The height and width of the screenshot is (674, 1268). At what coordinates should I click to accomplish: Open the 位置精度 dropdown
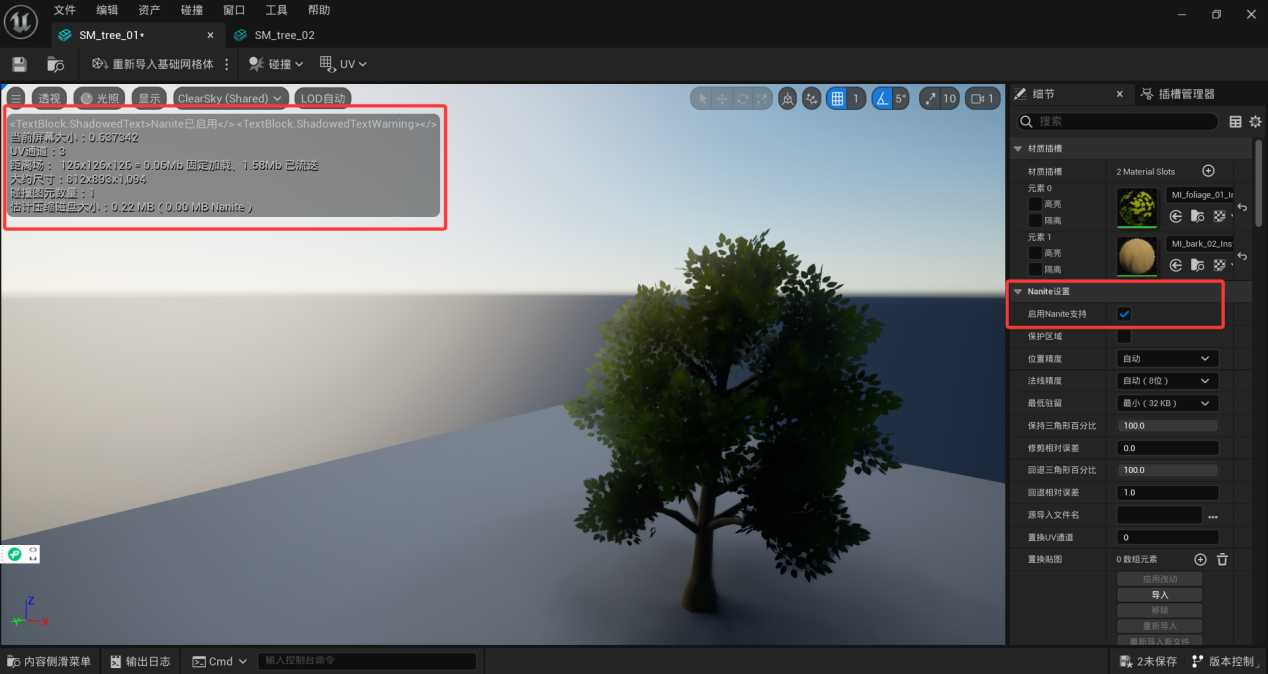(1167, 358)
